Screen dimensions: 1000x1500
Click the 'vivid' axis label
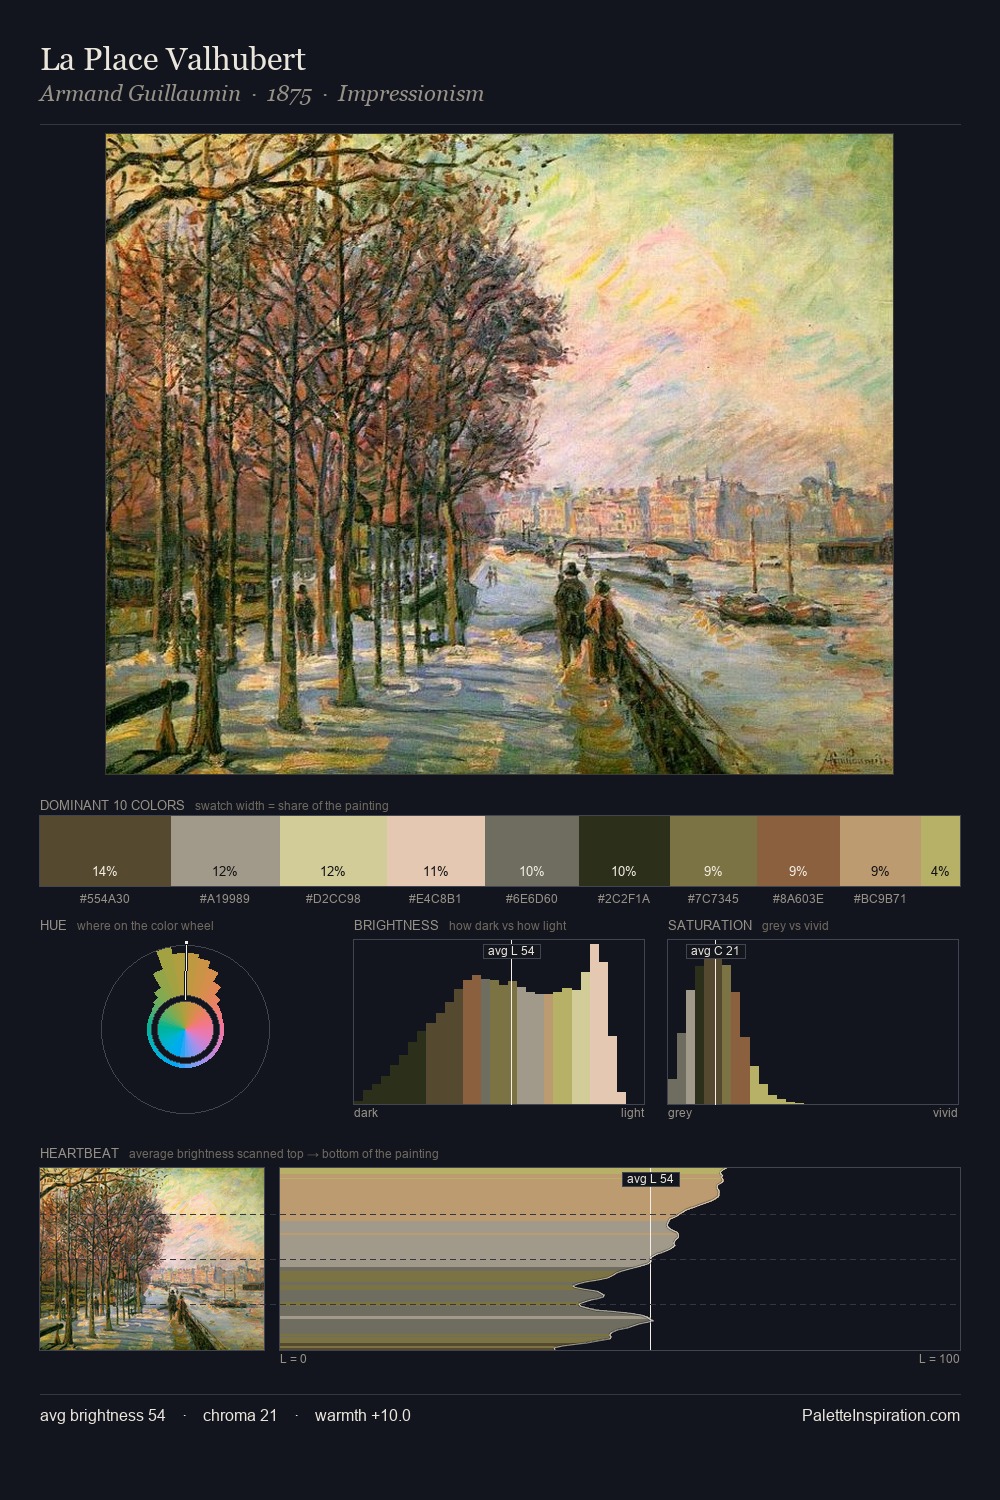945,1113
